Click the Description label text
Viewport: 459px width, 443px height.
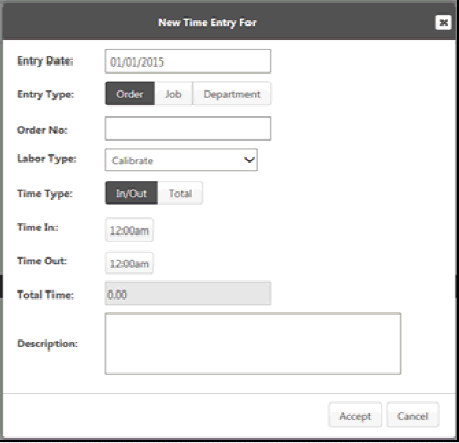coord(47,344)
